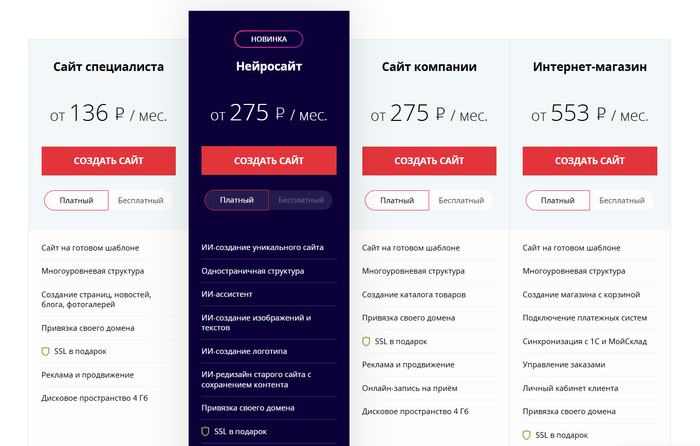Switch Сайт специалиста plan to Бесплатный
The image size is (700, 446).
(x=141, y=200)
